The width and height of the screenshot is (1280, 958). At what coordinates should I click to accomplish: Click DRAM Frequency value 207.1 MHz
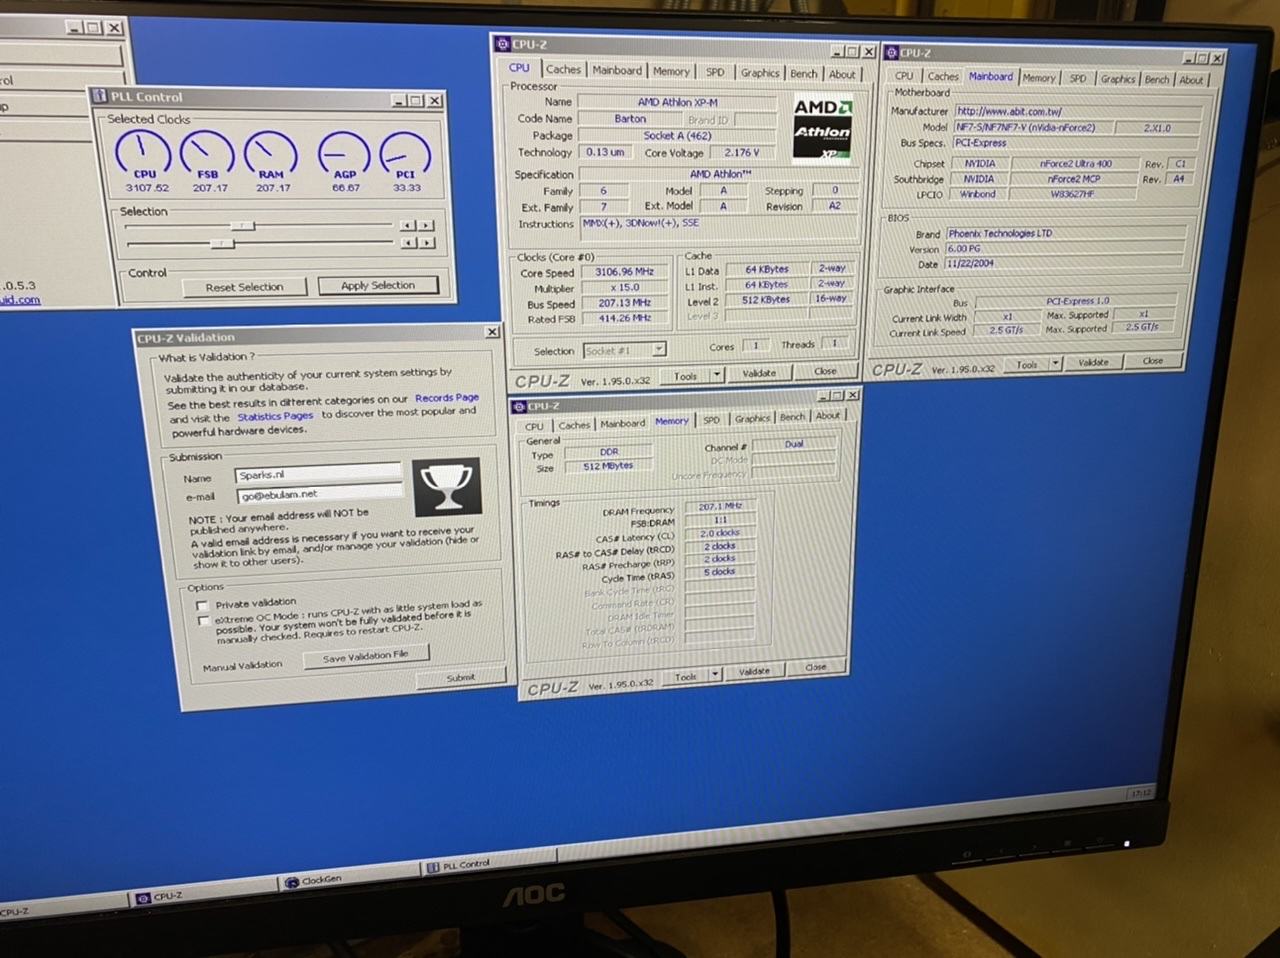coord(719,507)
